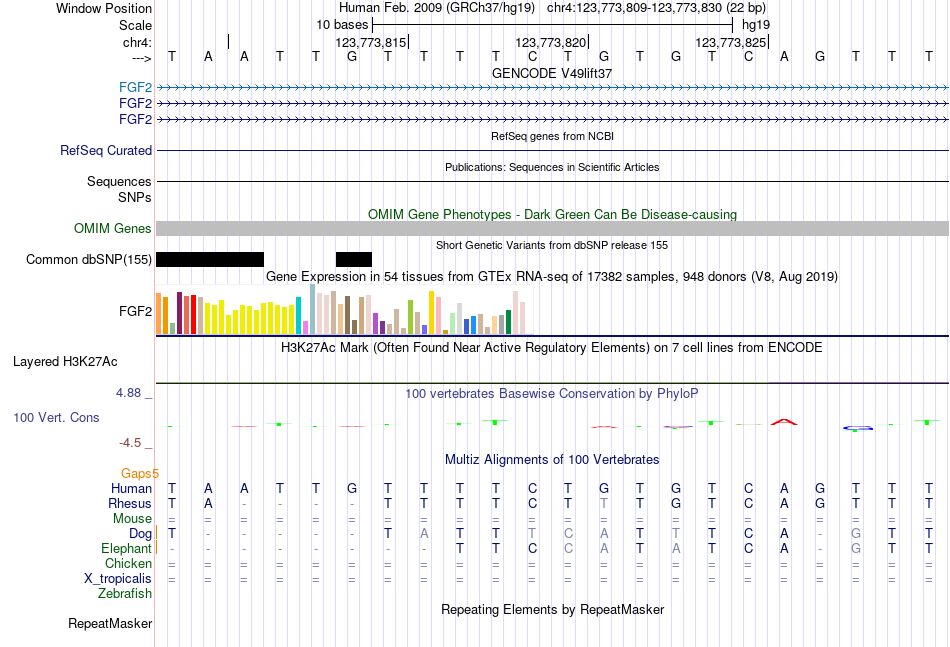Click the FGF2 label beside GTEx bar chart
Image resolution: width=950 pixels, height=647 pixels.
point(135,311)
